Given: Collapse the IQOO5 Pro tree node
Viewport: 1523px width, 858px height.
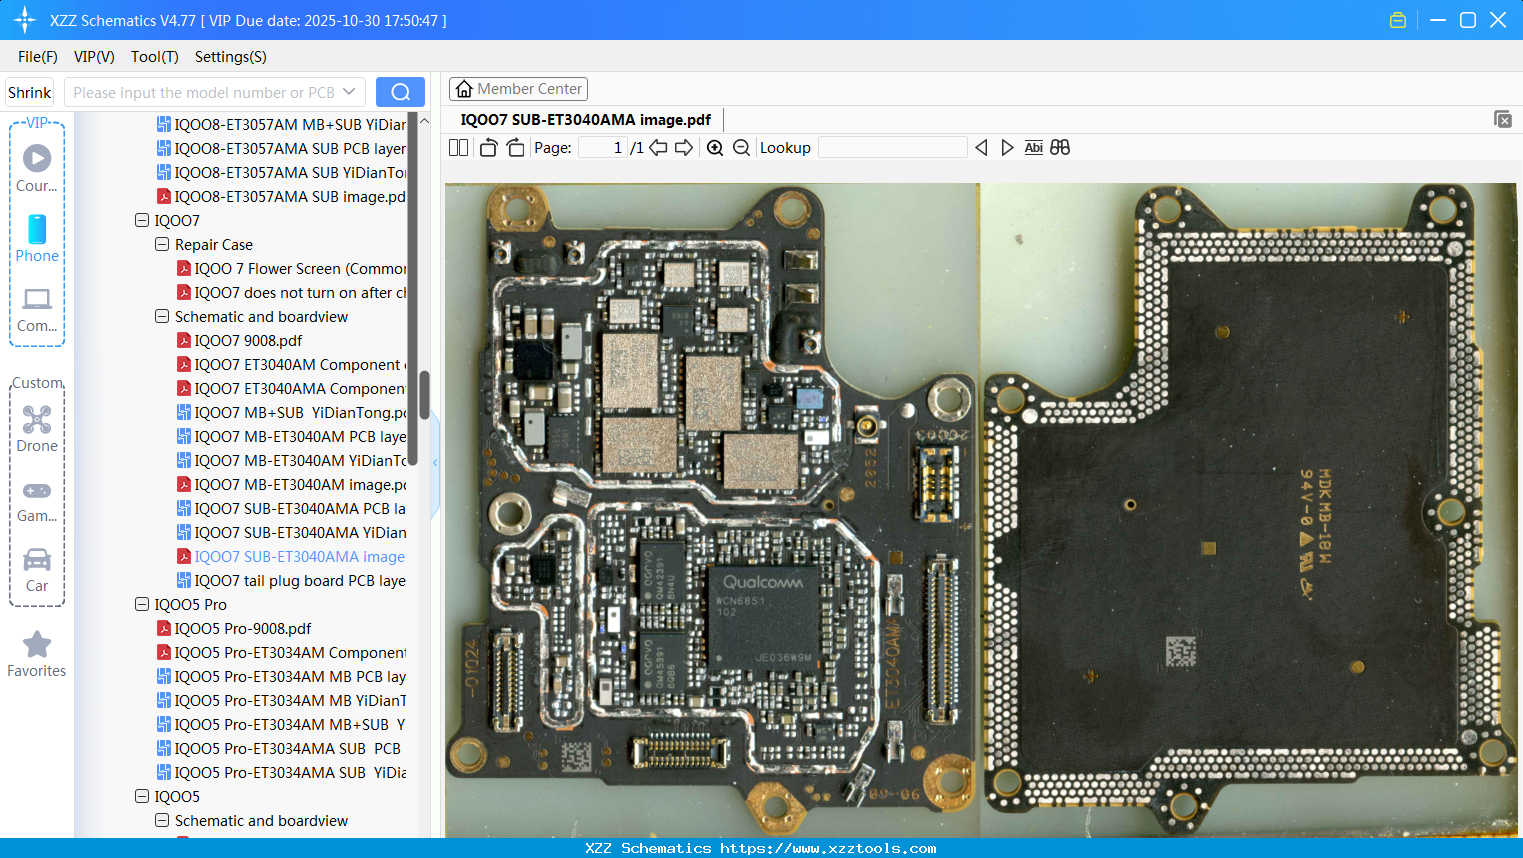Looking at the screenshot, I should pyautogui.click(x=142, y=604).
